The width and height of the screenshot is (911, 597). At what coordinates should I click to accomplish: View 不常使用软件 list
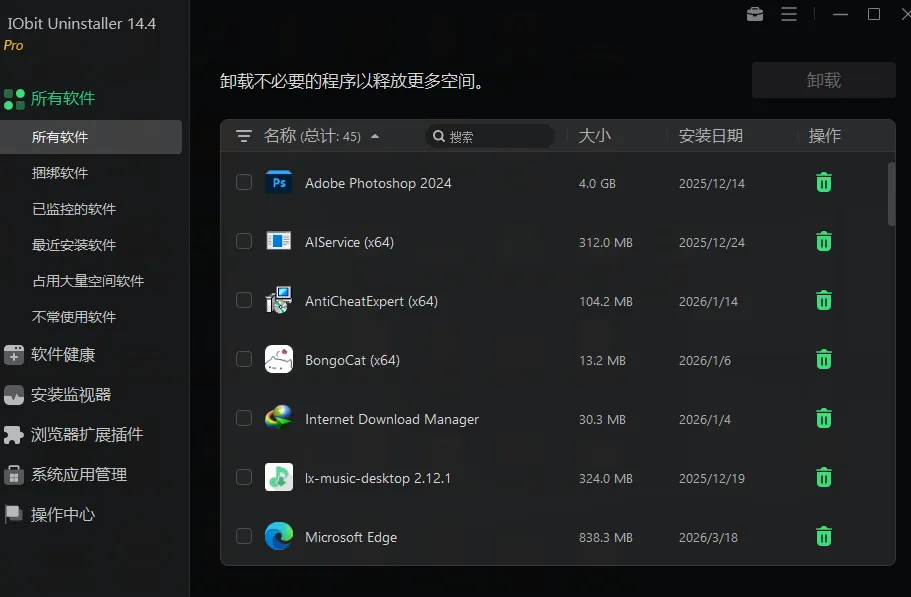point(74,317)
